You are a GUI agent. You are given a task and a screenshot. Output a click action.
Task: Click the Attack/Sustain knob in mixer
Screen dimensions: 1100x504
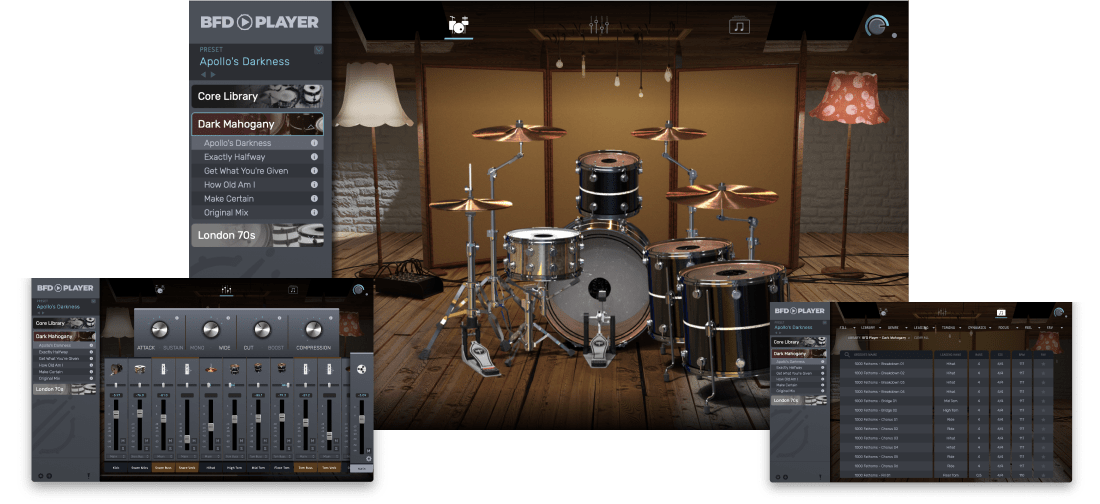point(160,329)
